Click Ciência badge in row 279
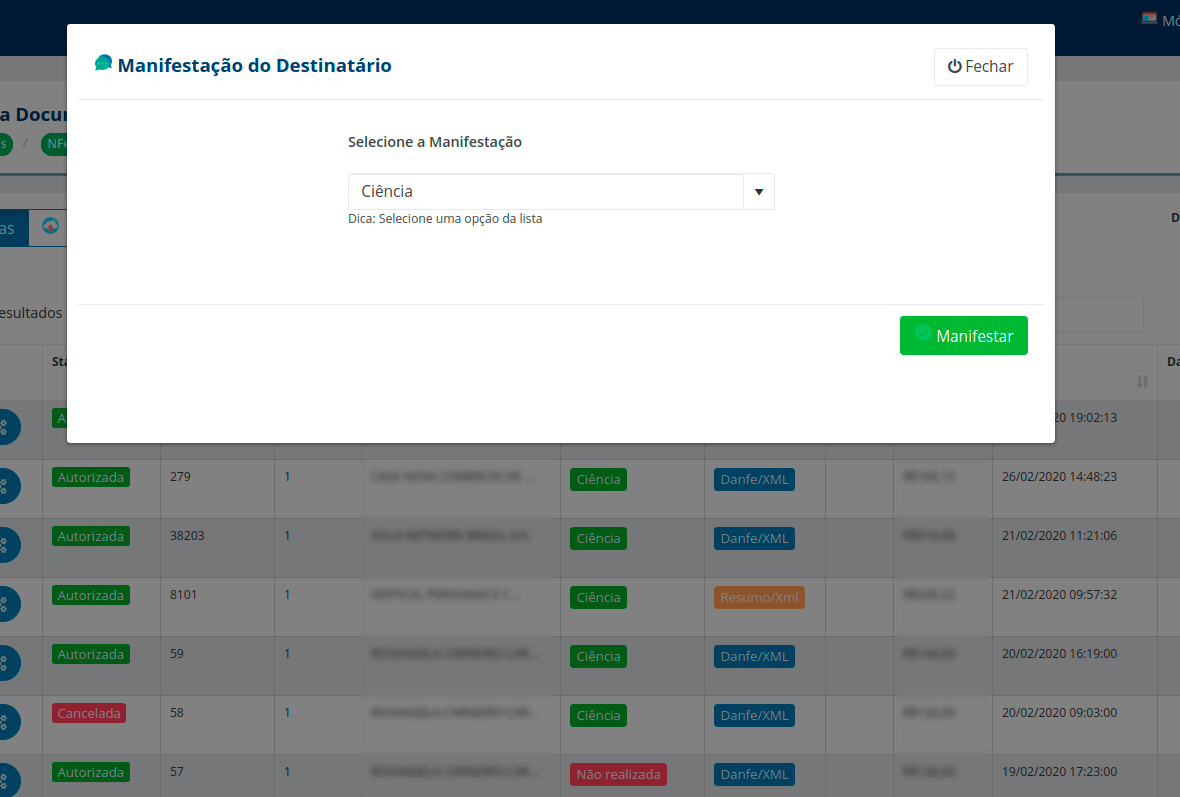Viewport: 1180px width, 797px height. click(598, 479)
